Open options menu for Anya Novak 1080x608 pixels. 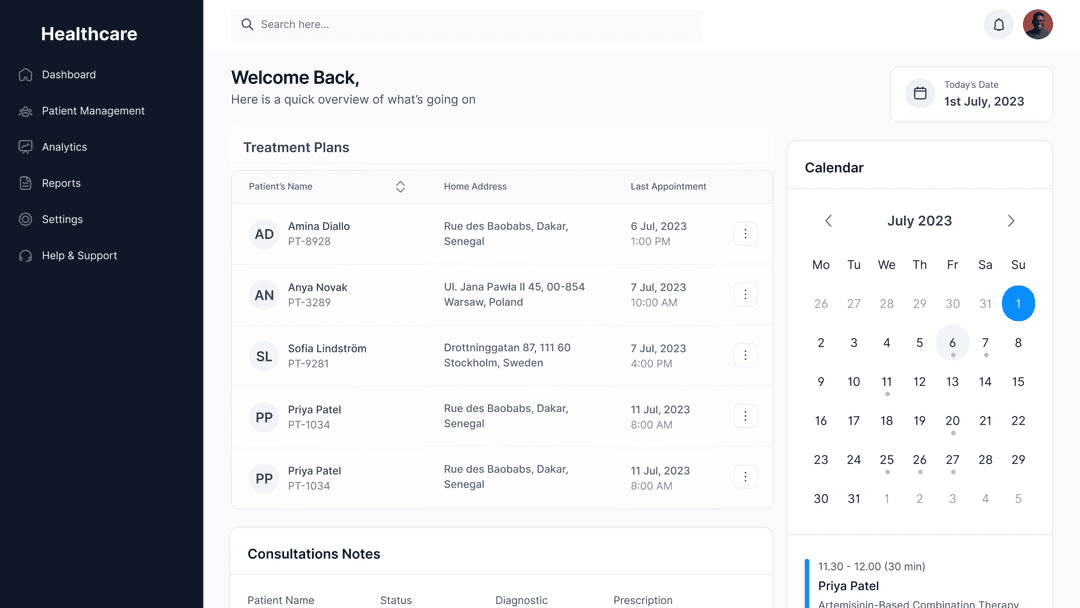click(745, 295)
